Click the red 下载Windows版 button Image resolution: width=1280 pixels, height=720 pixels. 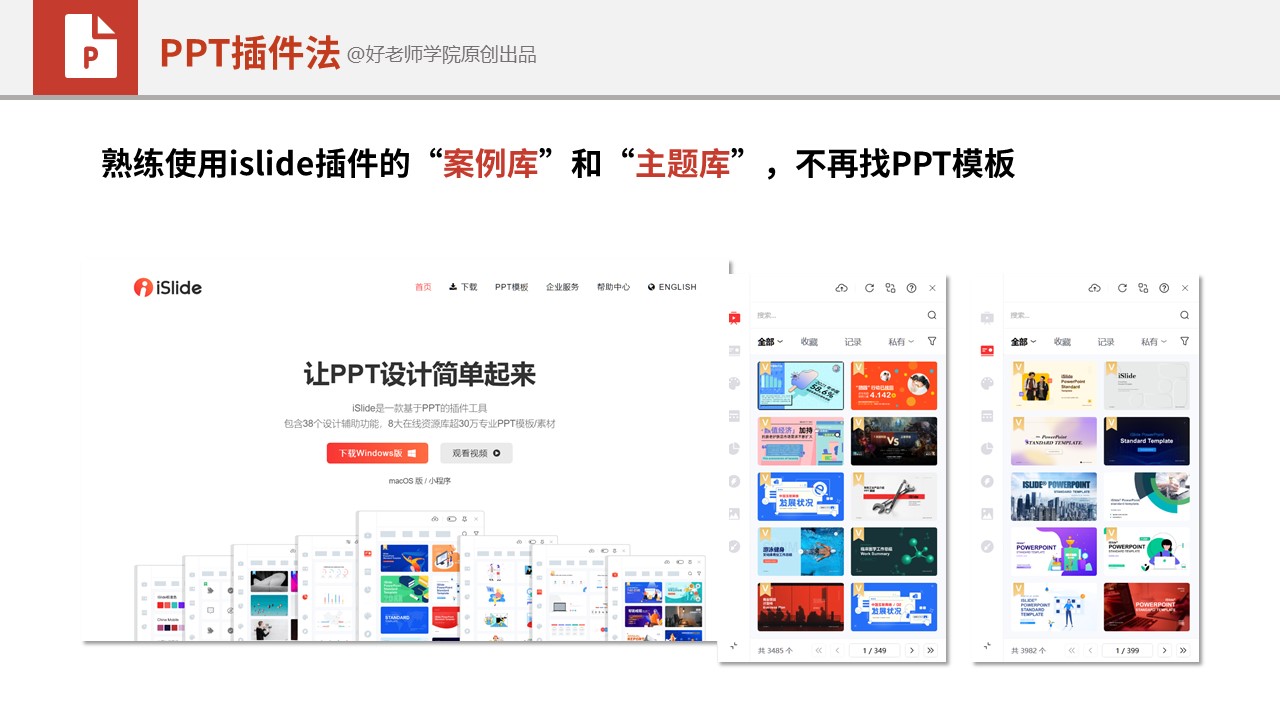point(377,453)
